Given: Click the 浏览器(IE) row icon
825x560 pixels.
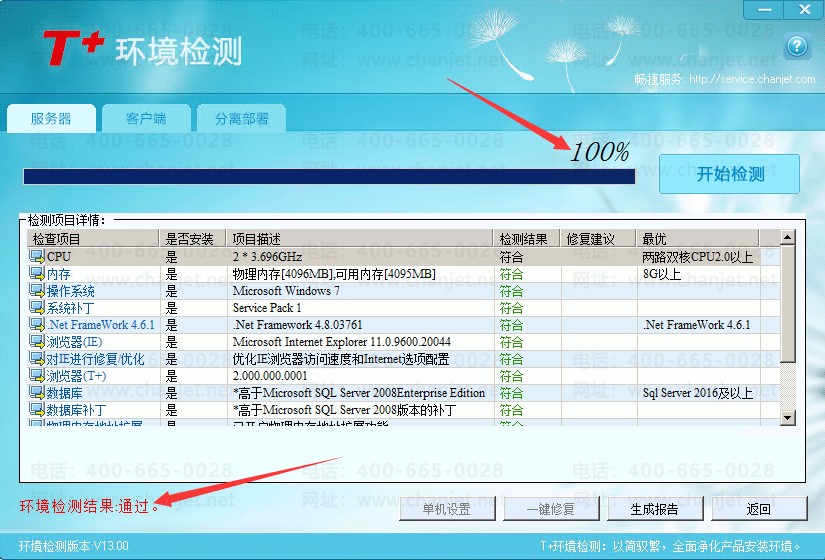Looking at the screenshot, I should pos(37,342).
